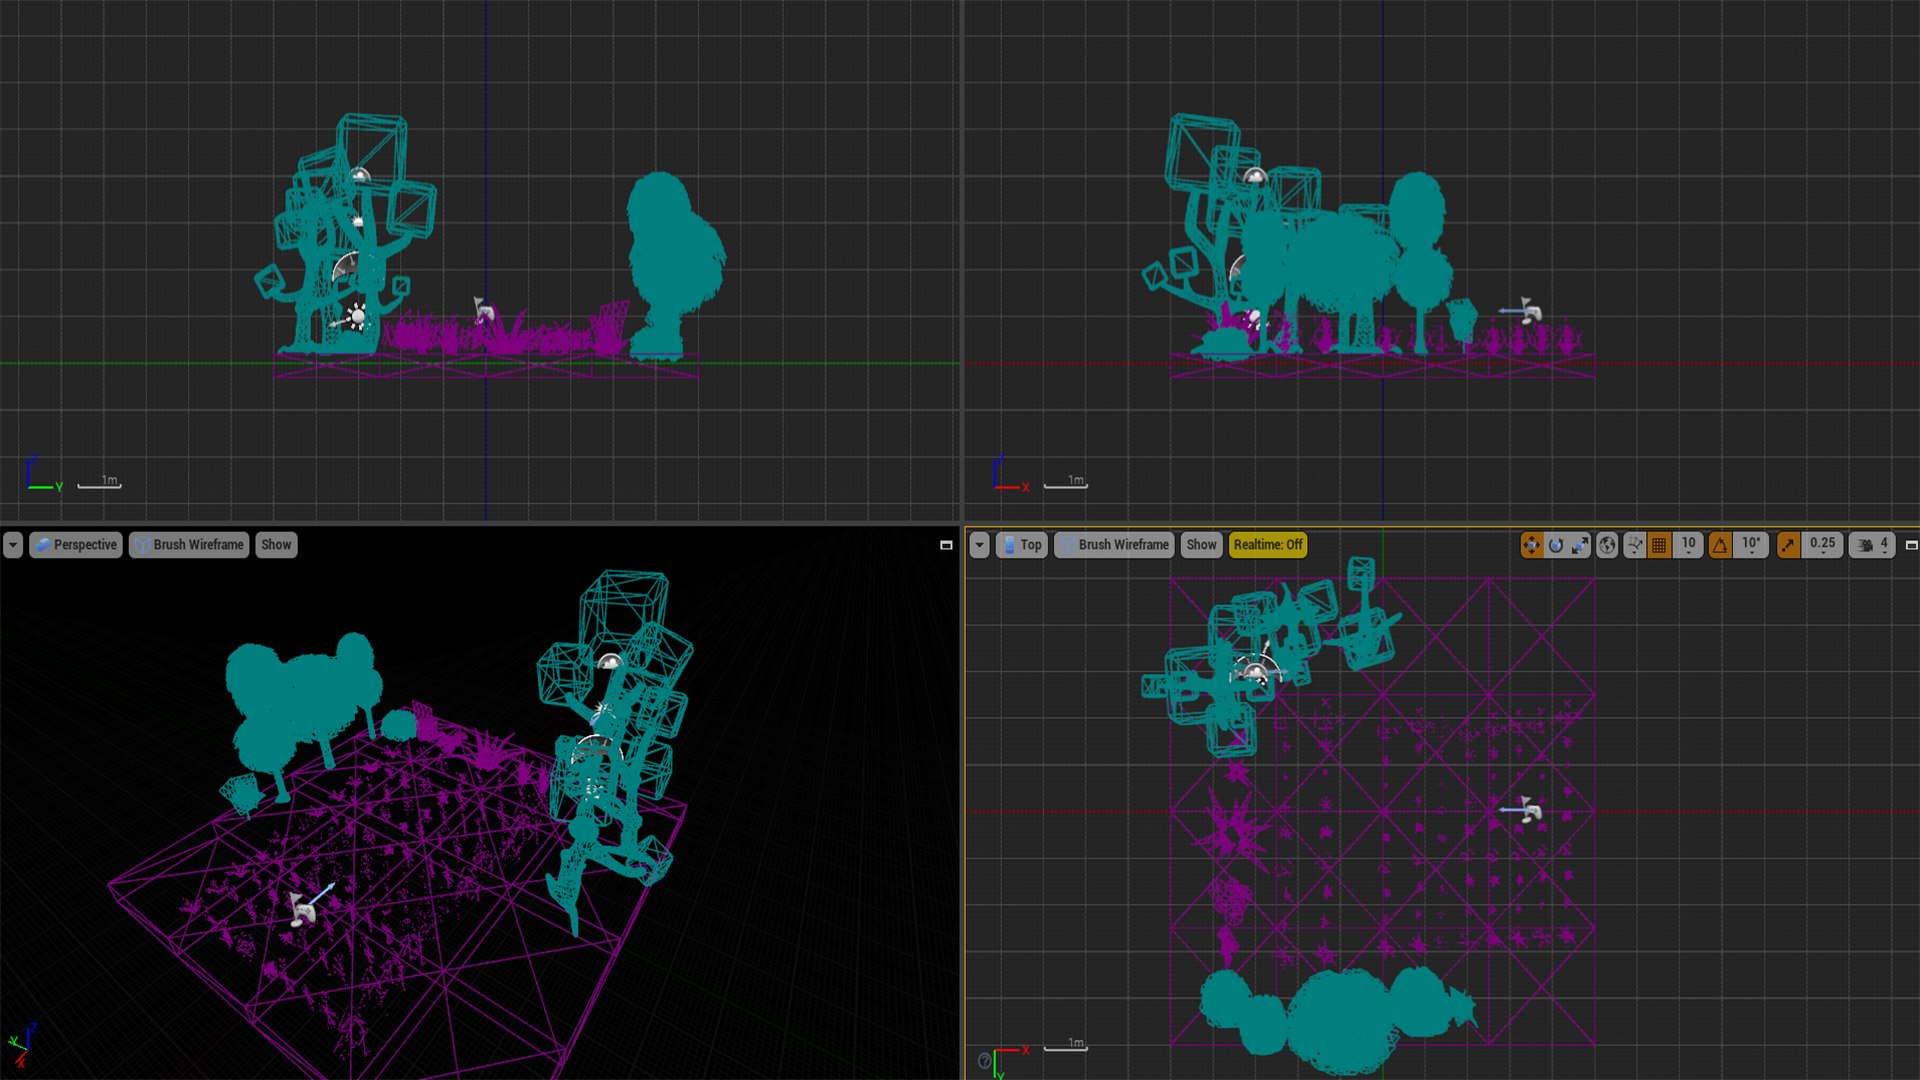This screenshot has width=1920, height=1080.
Task: Click the help question icon in Top viewport
Action: pyautogui.click(x=984, y=1060)
